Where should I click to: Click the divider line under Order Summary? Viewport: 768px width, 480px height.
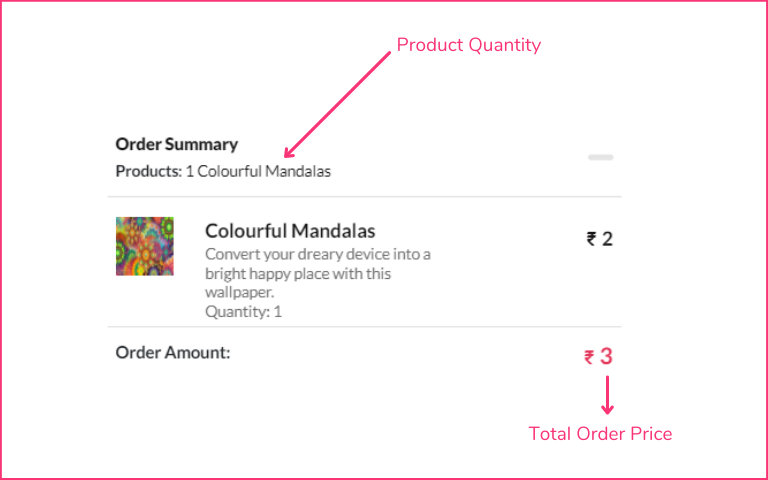point(364,196)
